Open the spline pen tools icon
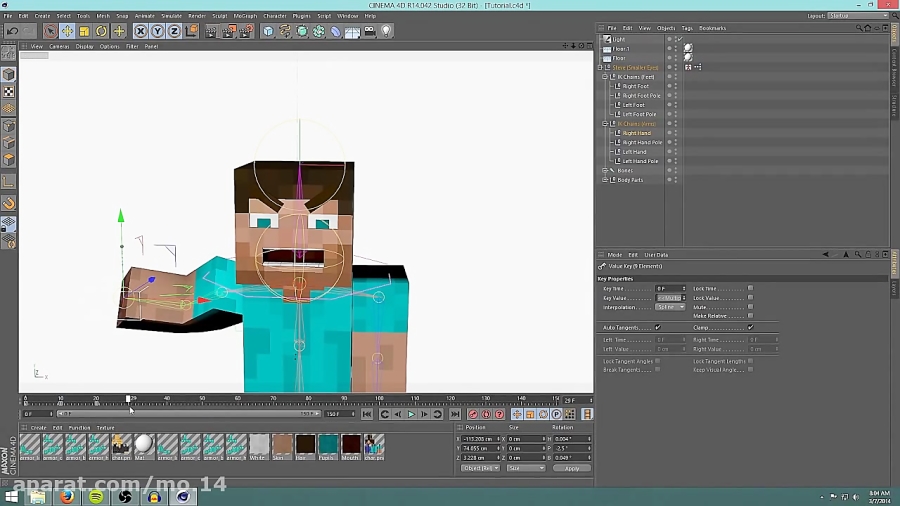 (285, 31)
